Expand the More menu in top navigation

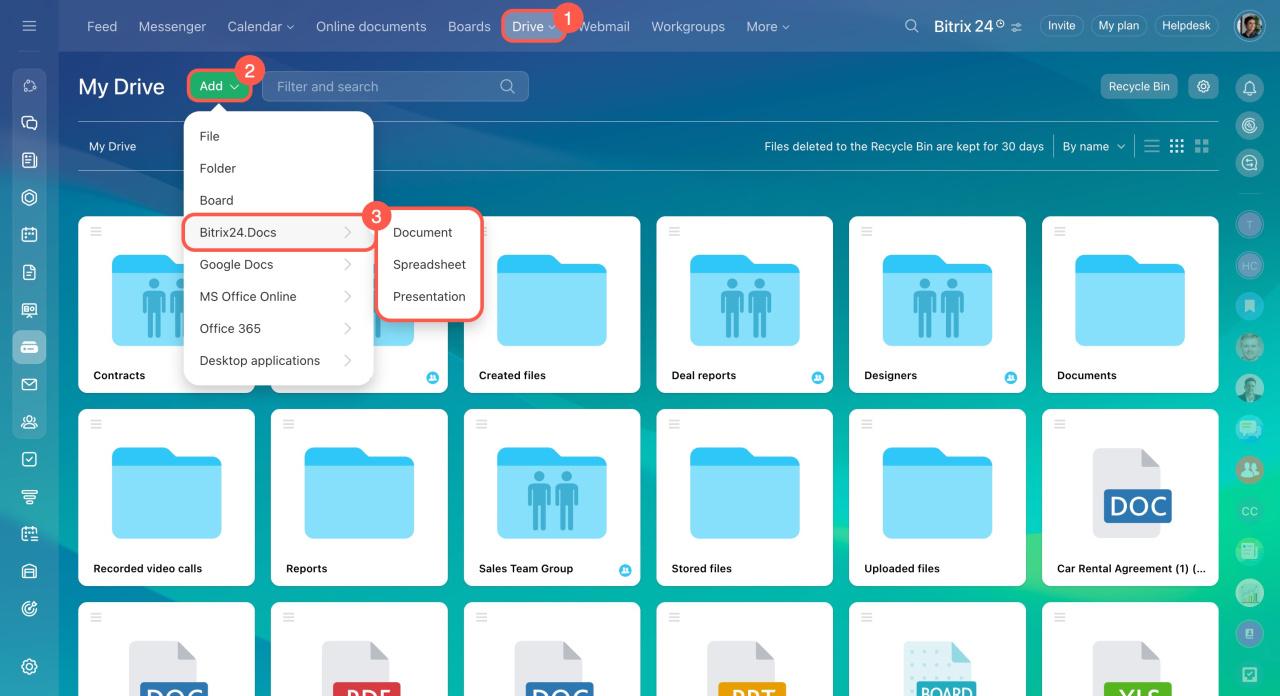click(x=768, y=27)
